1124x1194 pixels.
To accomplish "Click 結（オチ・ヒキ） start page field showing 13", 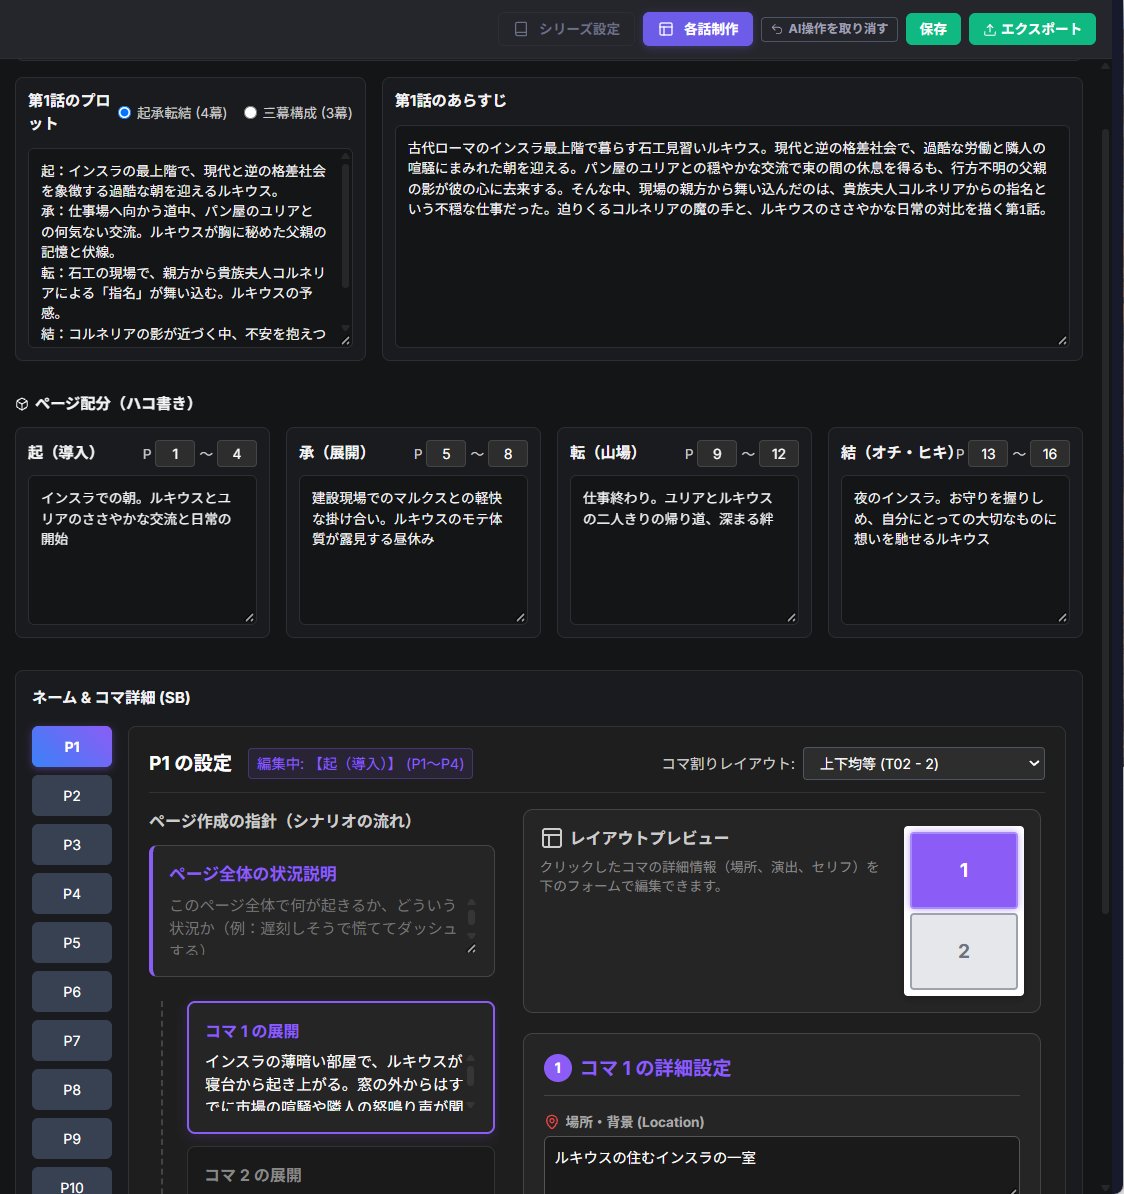I will click(988, 454).
